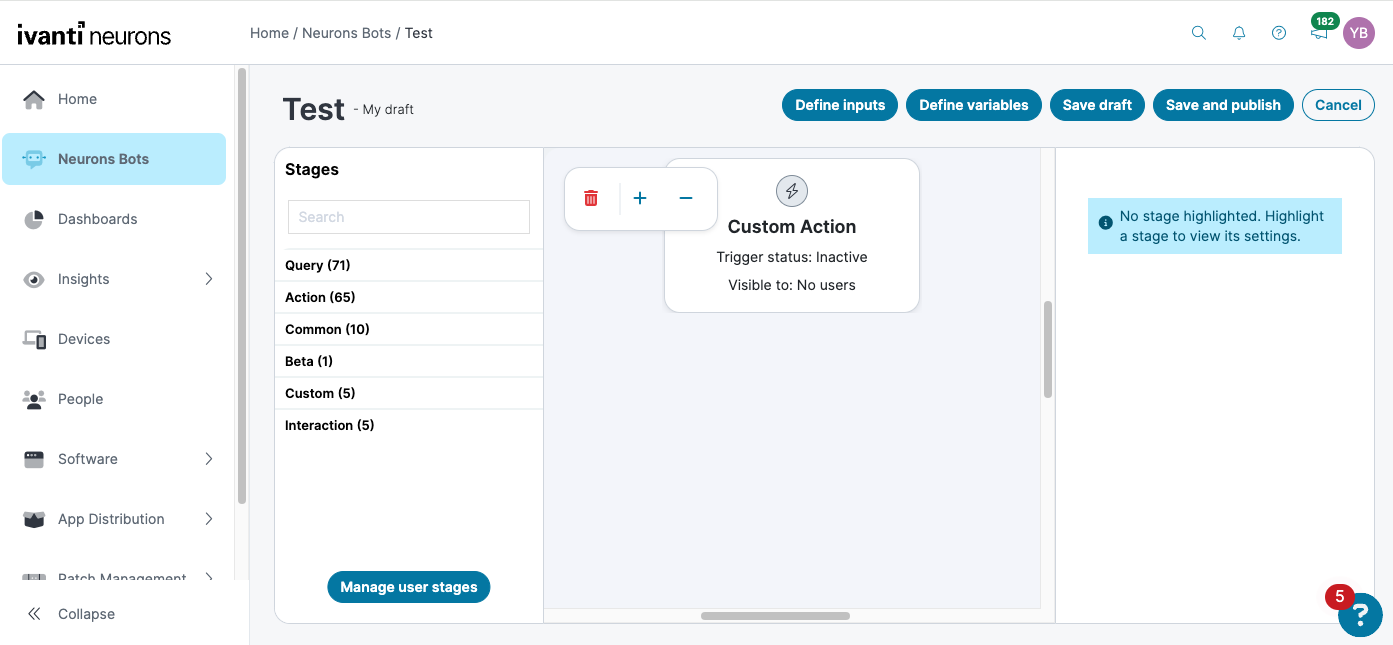The height and width of the screenshot is (645, 1393).
Task: Zoom in on the canvas with the plus icon
Action: 640,198
